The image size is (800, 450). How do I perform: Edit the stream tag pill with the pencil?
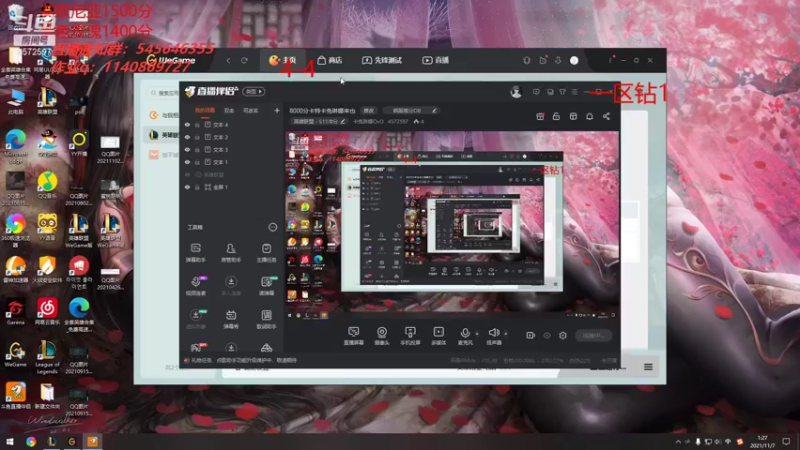(413, 110)
